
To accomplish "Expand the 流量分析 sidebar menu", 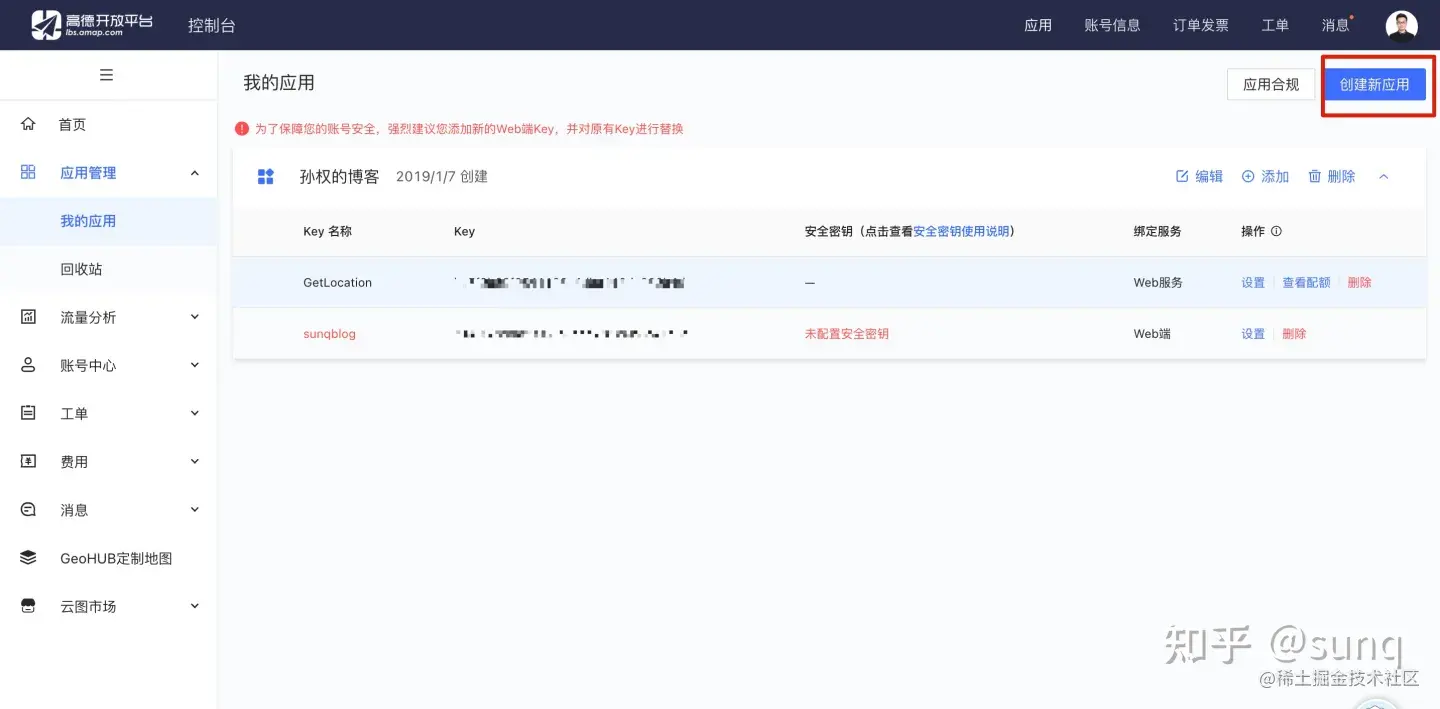I will click(x=195, y=317).
